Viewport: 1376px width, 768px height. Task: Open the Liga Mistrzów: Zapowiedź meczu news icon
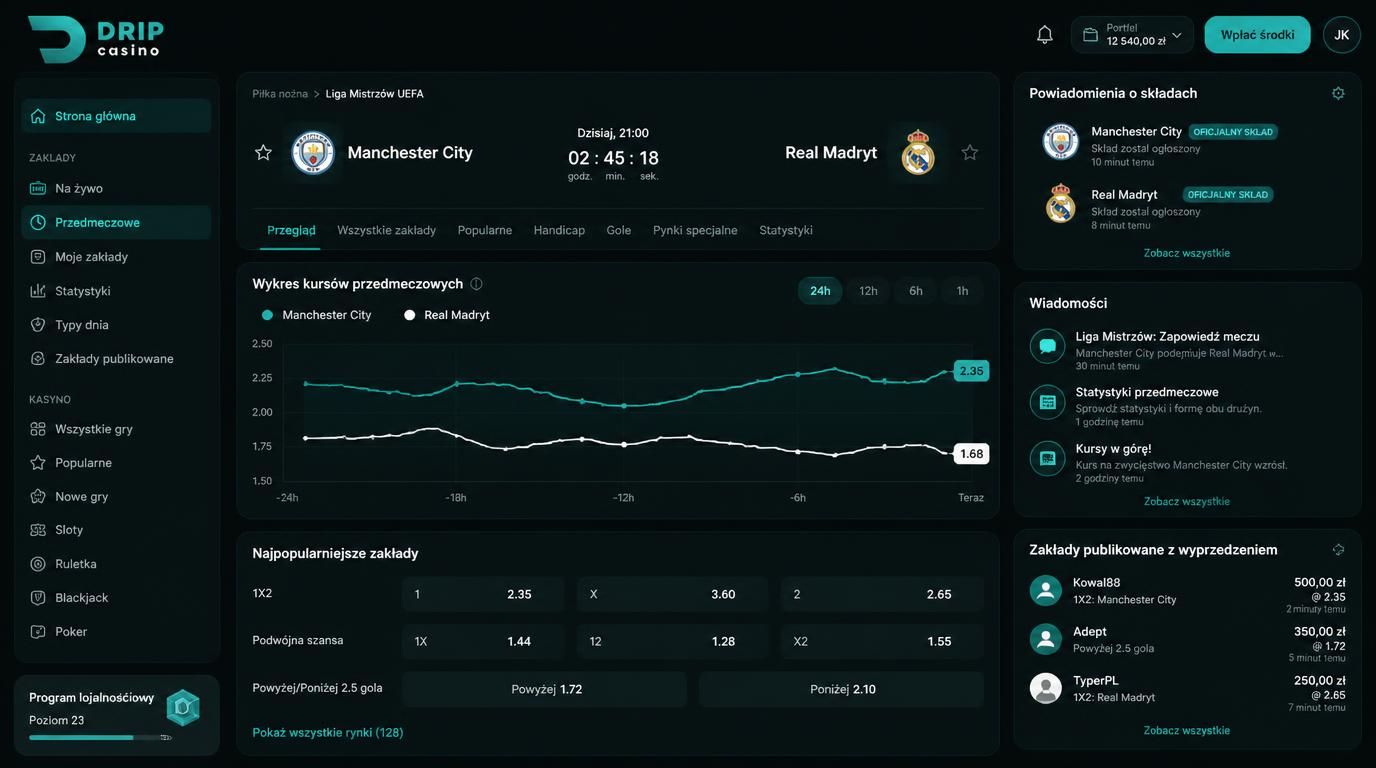tap(1047, 346)
